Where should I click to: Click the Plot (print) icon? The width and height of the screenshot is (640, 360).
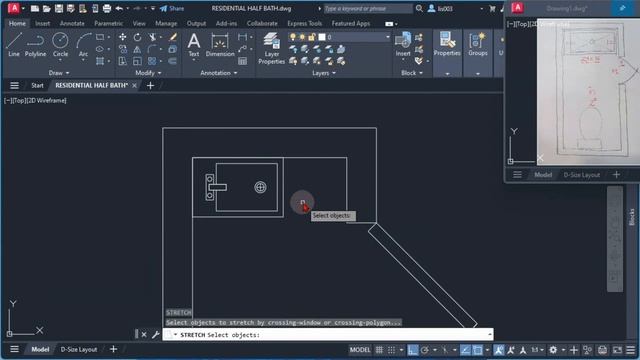tap(107, 8)
